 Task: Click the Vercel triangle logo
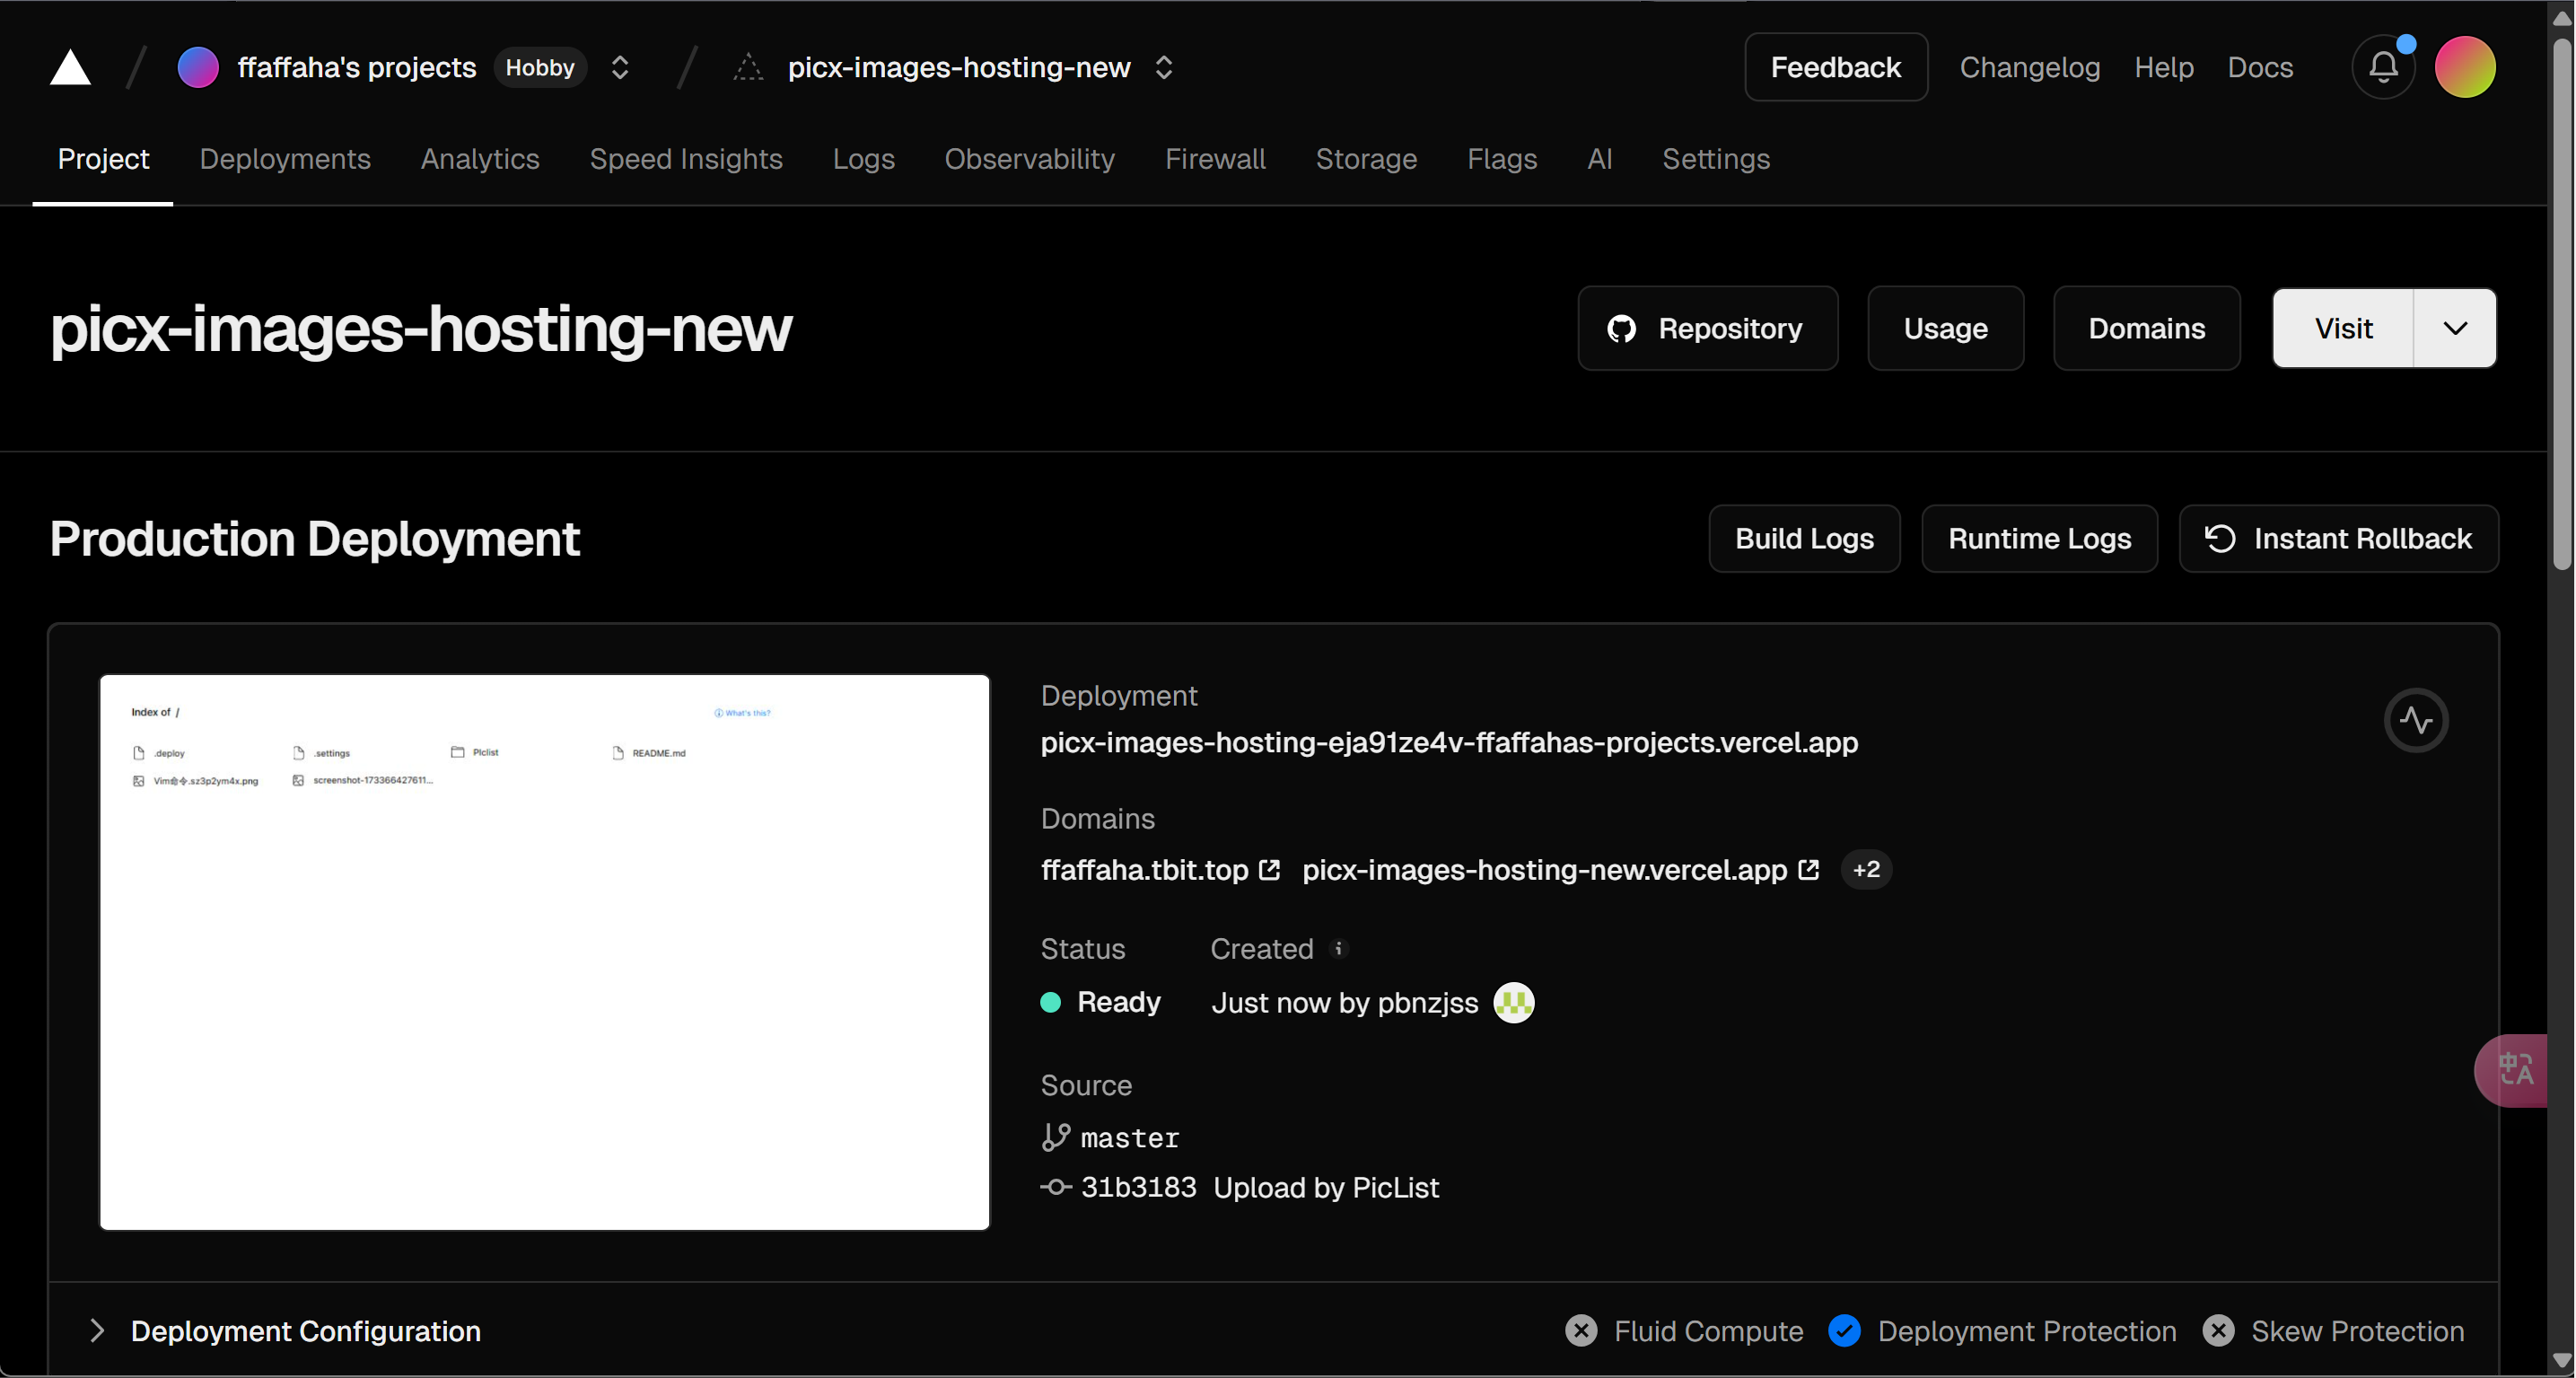[x=70, y=67]
